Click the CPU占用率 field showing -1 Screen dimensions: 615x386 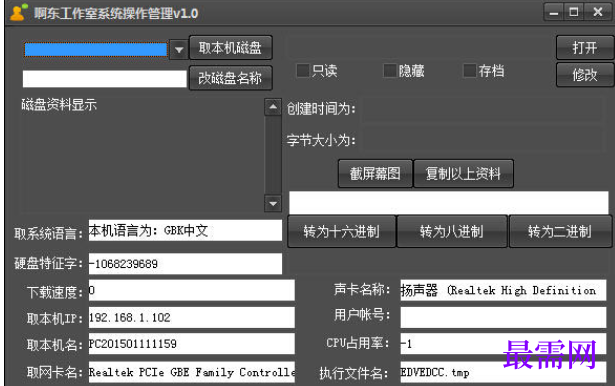[503, 344]
